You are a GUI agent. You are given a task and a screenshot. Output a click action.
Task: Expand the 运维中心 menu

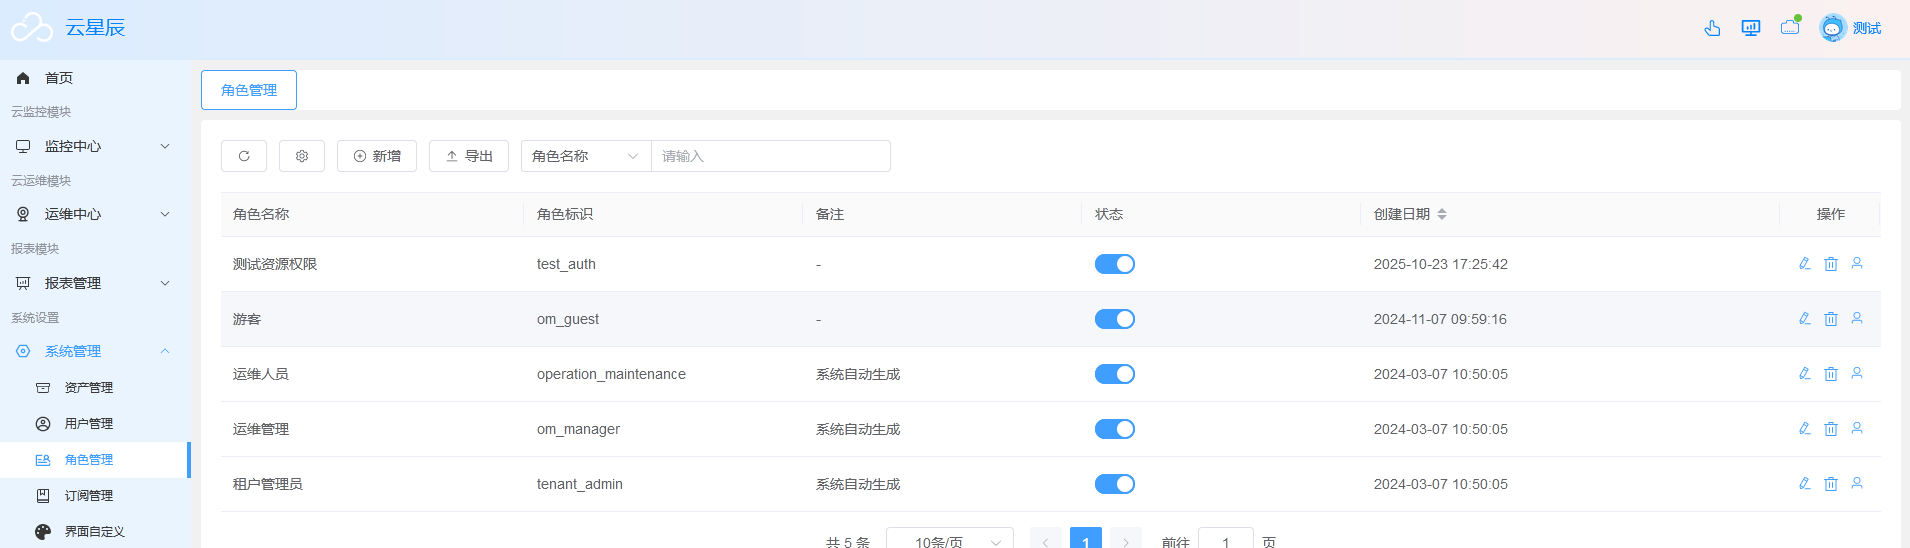(95, 214)
